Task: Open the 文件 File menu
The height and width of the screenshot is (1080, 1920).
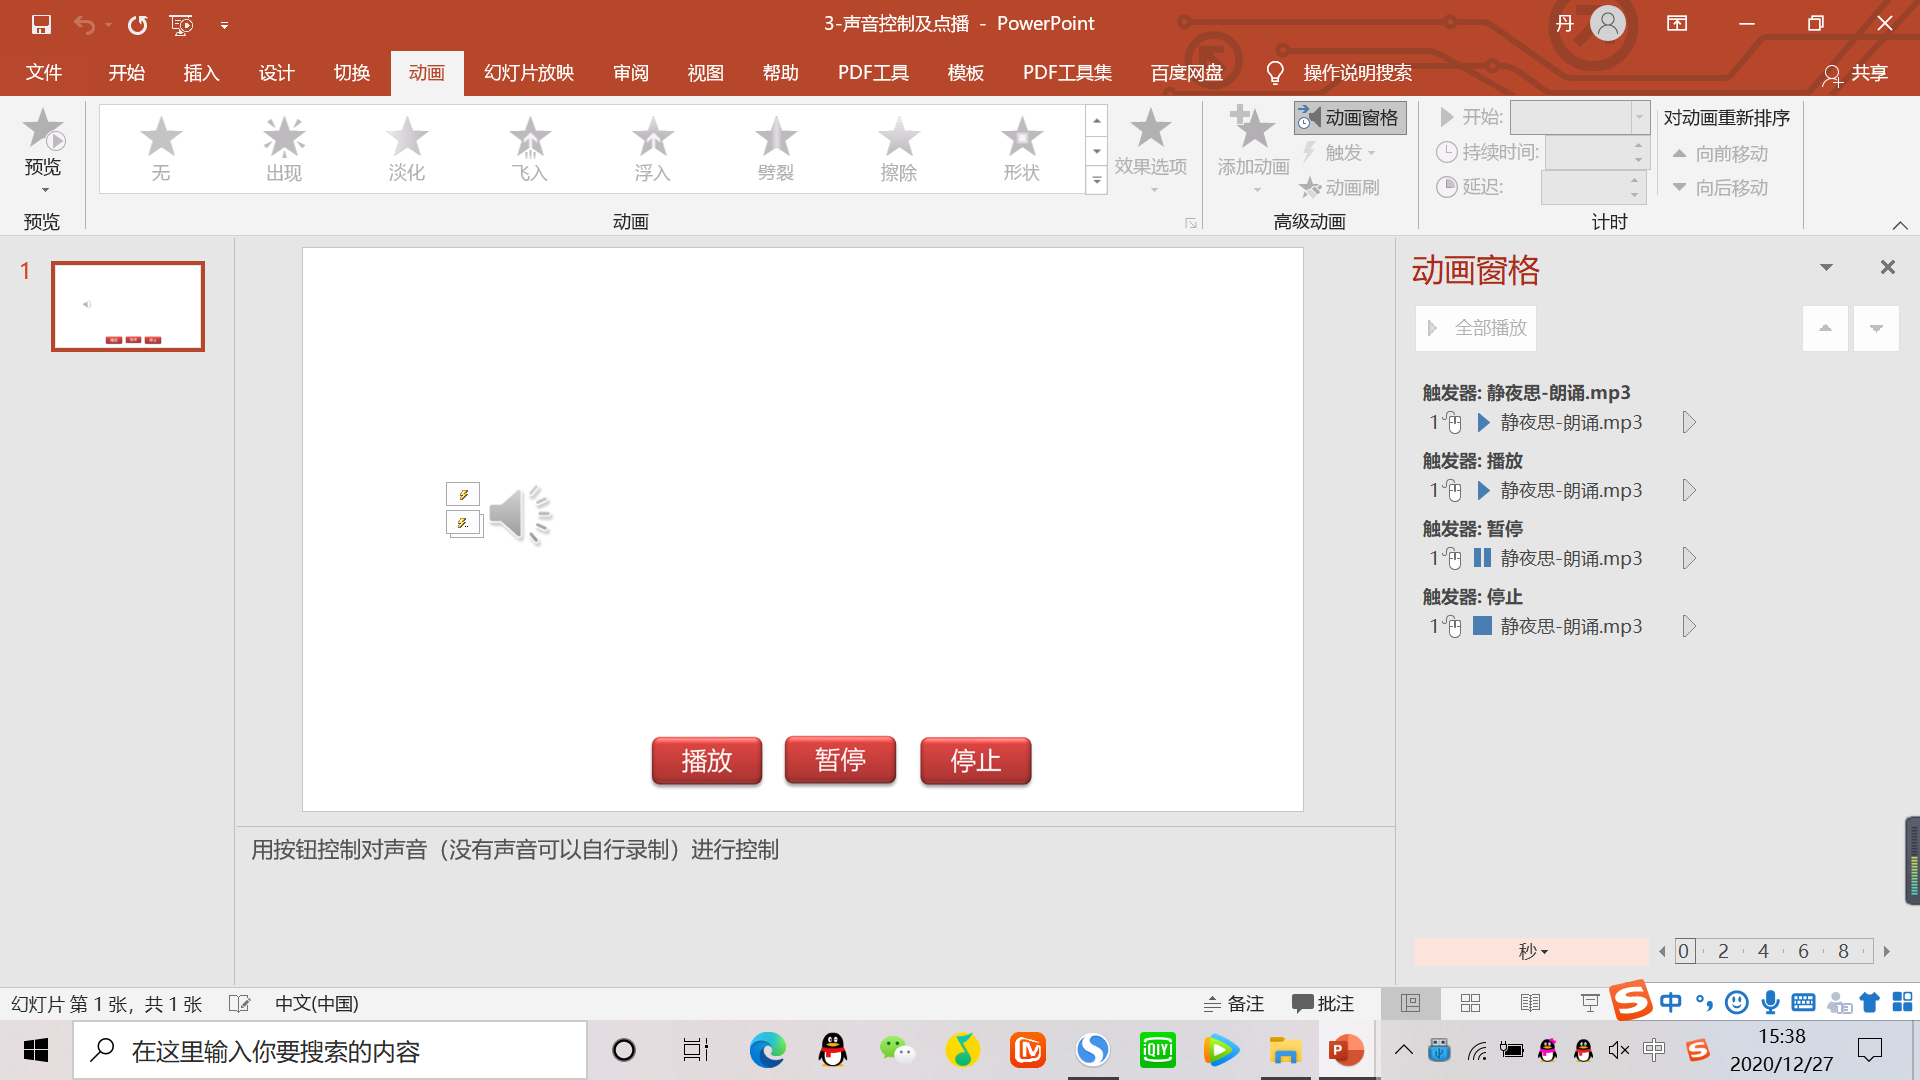Action: tap(44, 73)
